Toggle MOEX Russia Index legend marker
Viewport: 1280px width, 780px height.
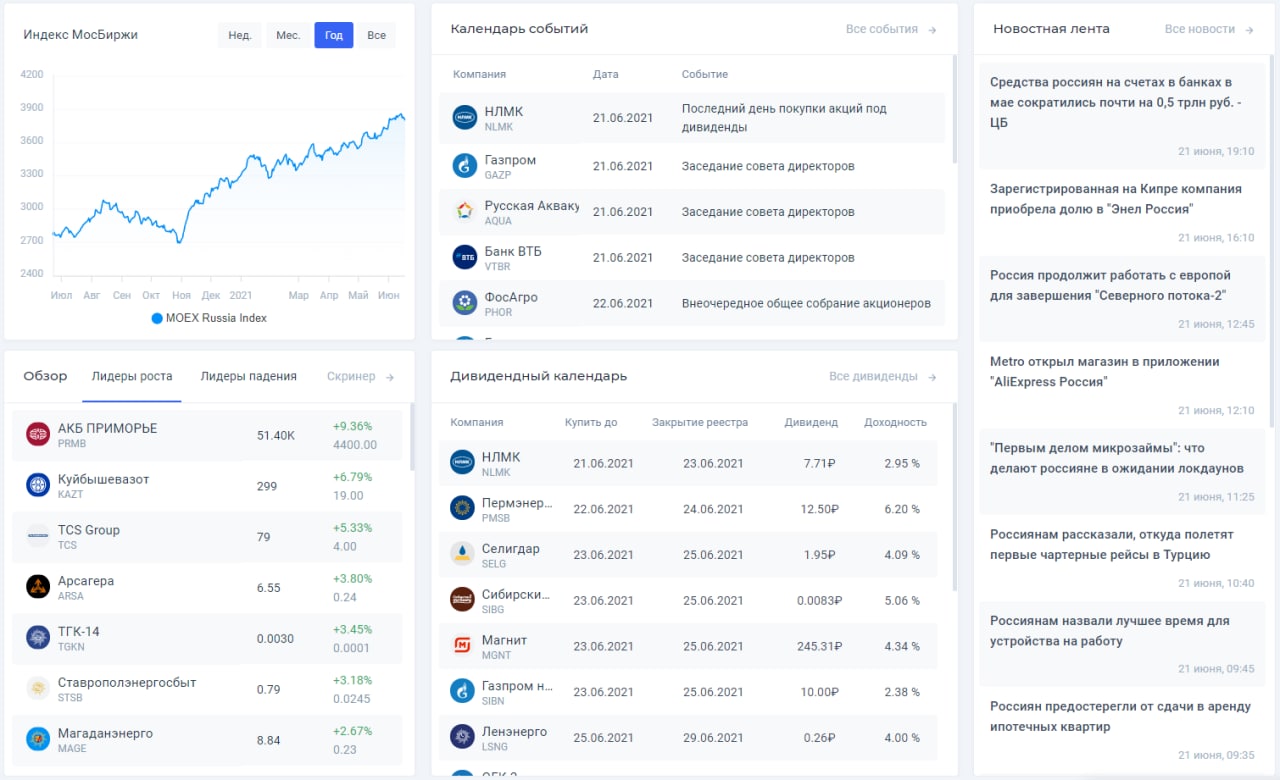point(157,318)
